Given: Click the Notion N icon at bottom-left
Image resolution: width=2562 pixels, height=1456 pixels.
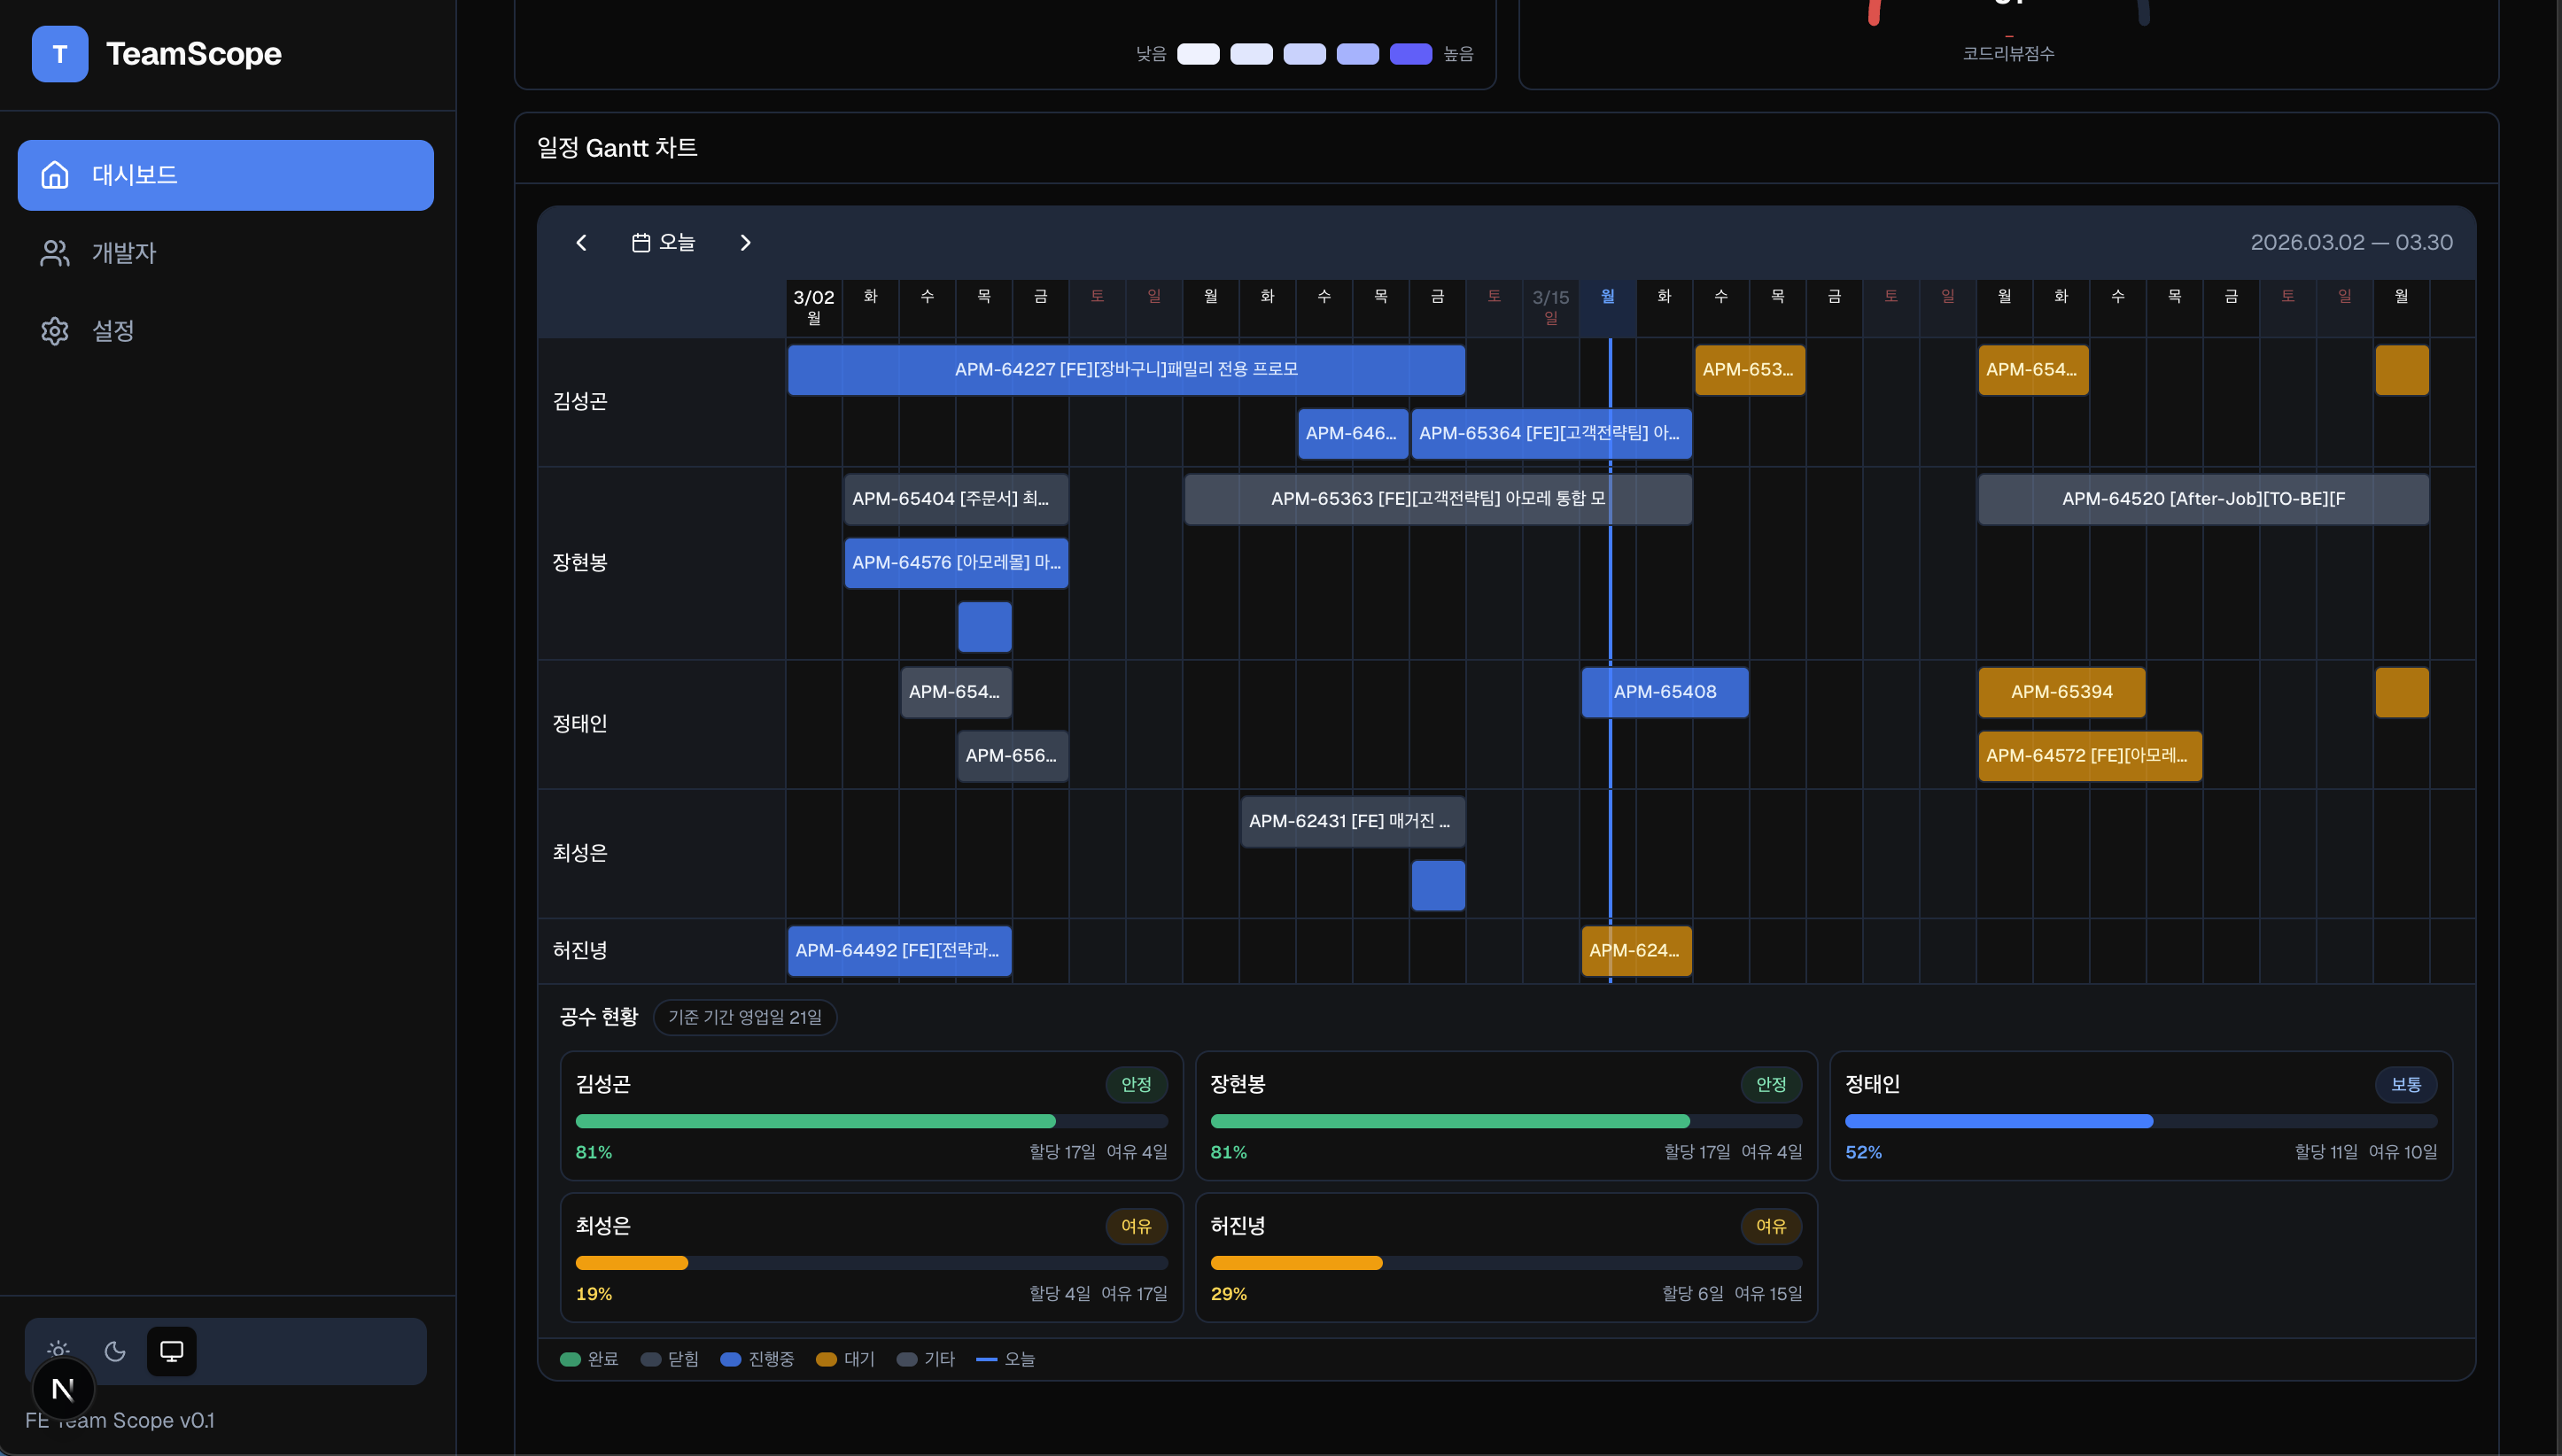Looking at the screenshot, I should point(63,1388).
